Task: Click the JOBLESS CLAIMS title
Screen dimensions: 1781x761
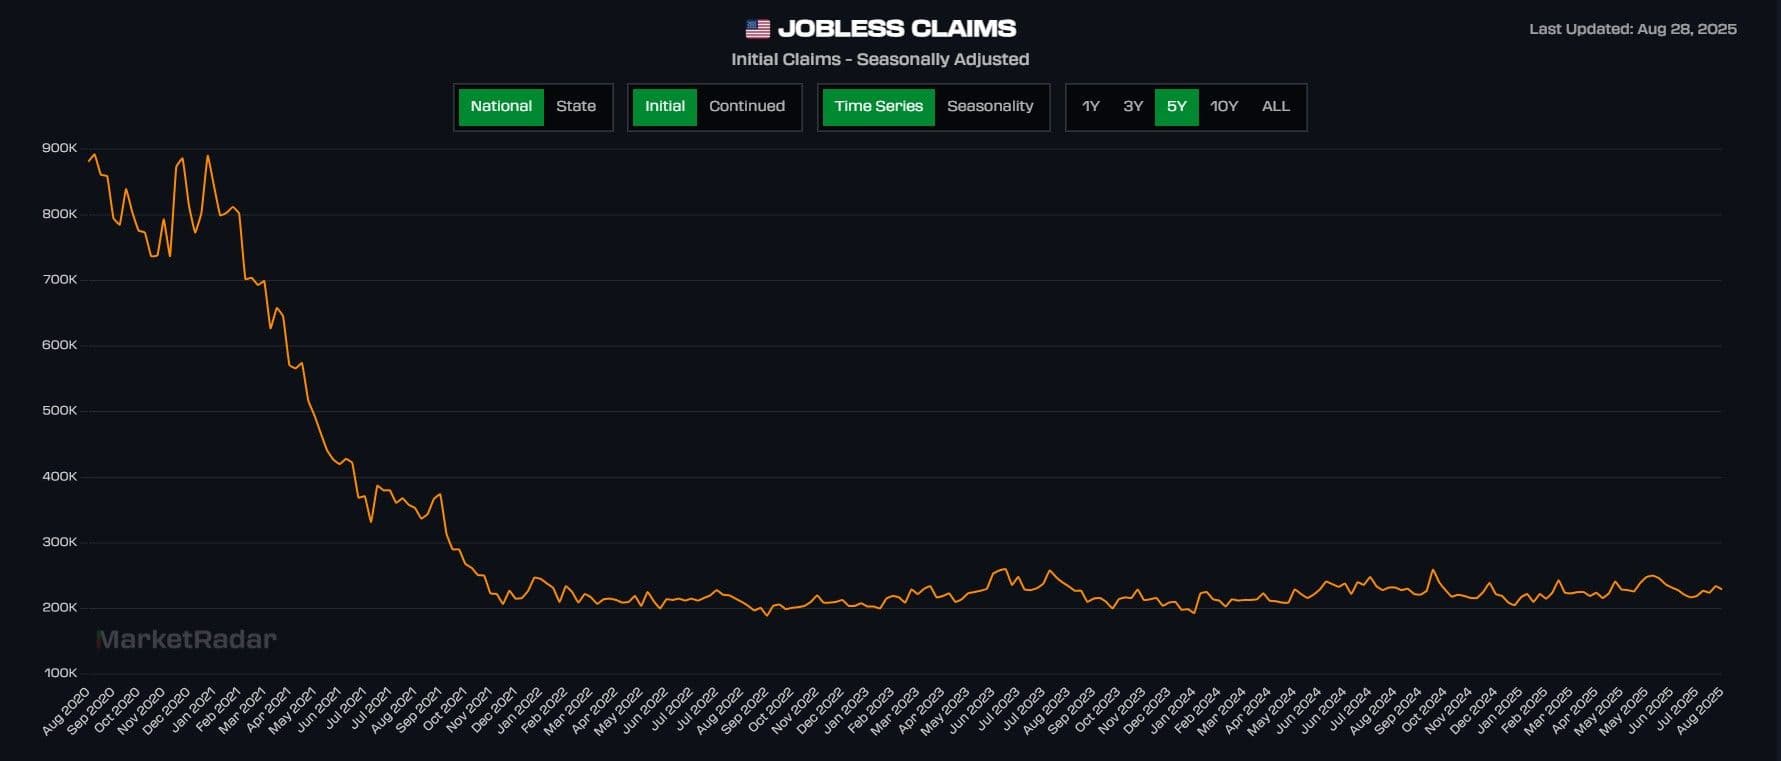Action: point(896,29)
